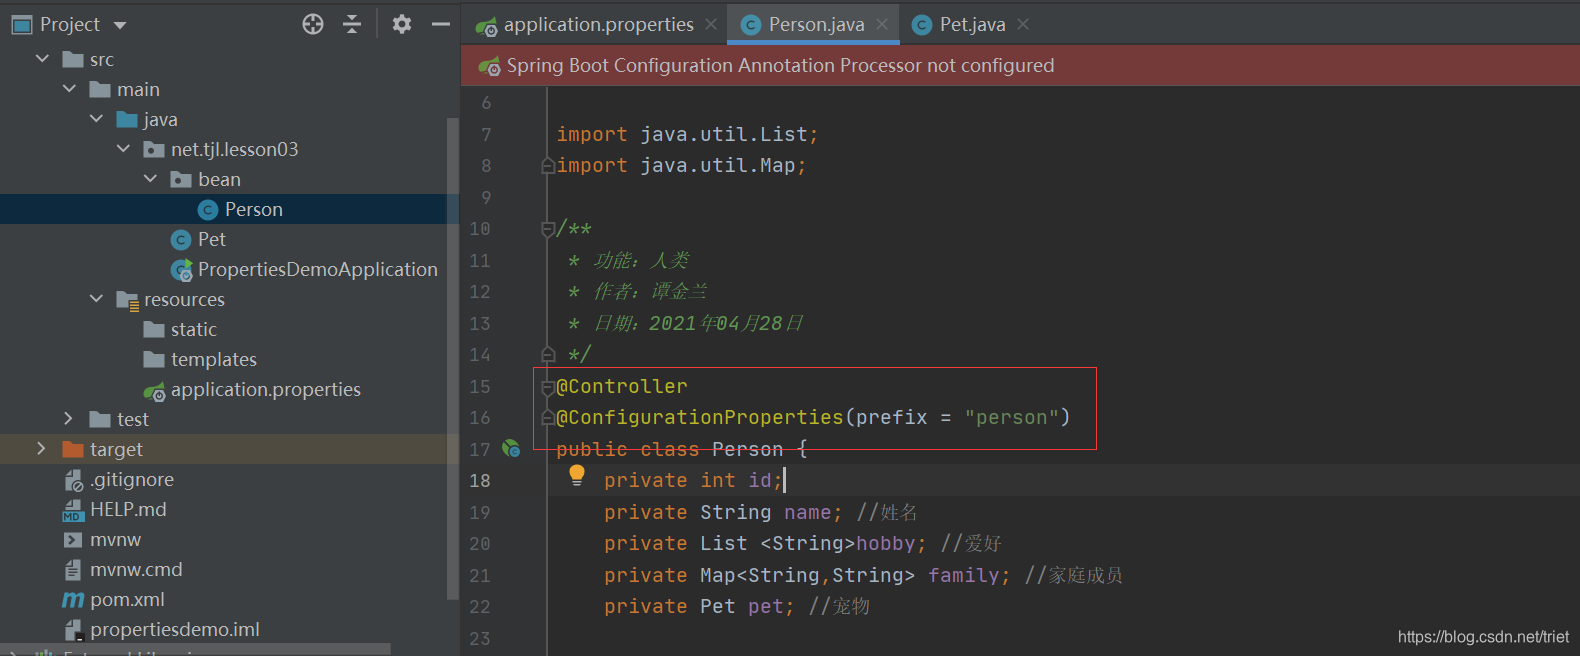Click the Collapse All icon in Project panel
The image size is (1580, 656).
[352, 24]
